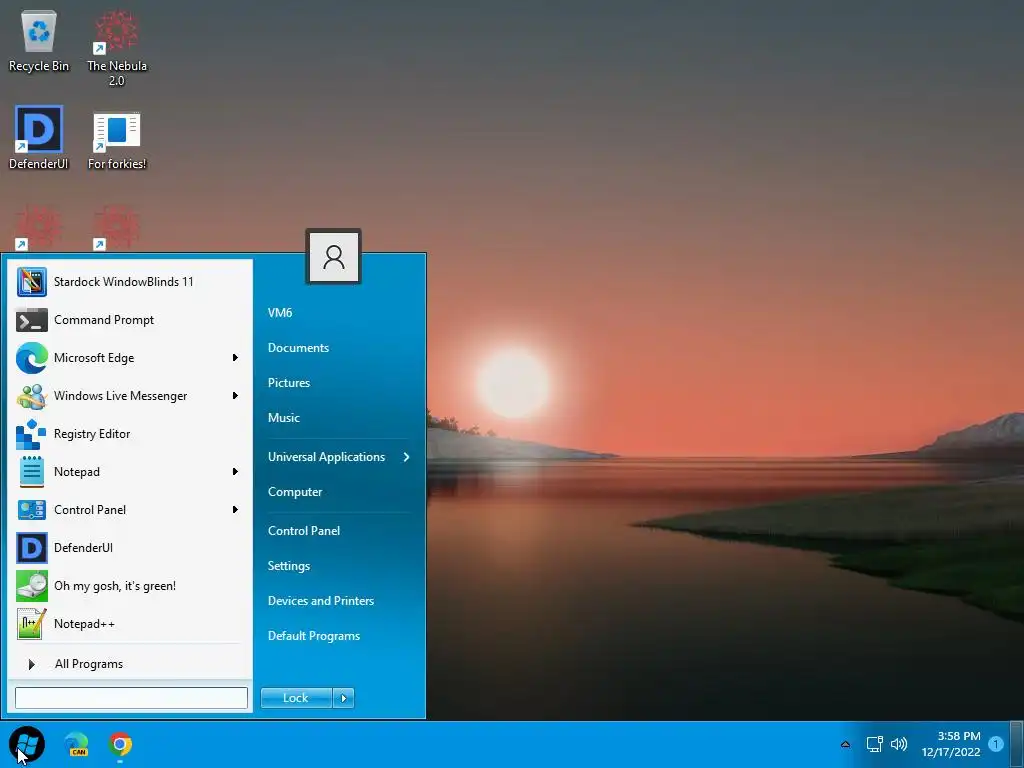Expand the Windows Live Messenger submenu arrow
Image resolution: width=1024 pixels, height=768 pixels.
tap(235, 396)
